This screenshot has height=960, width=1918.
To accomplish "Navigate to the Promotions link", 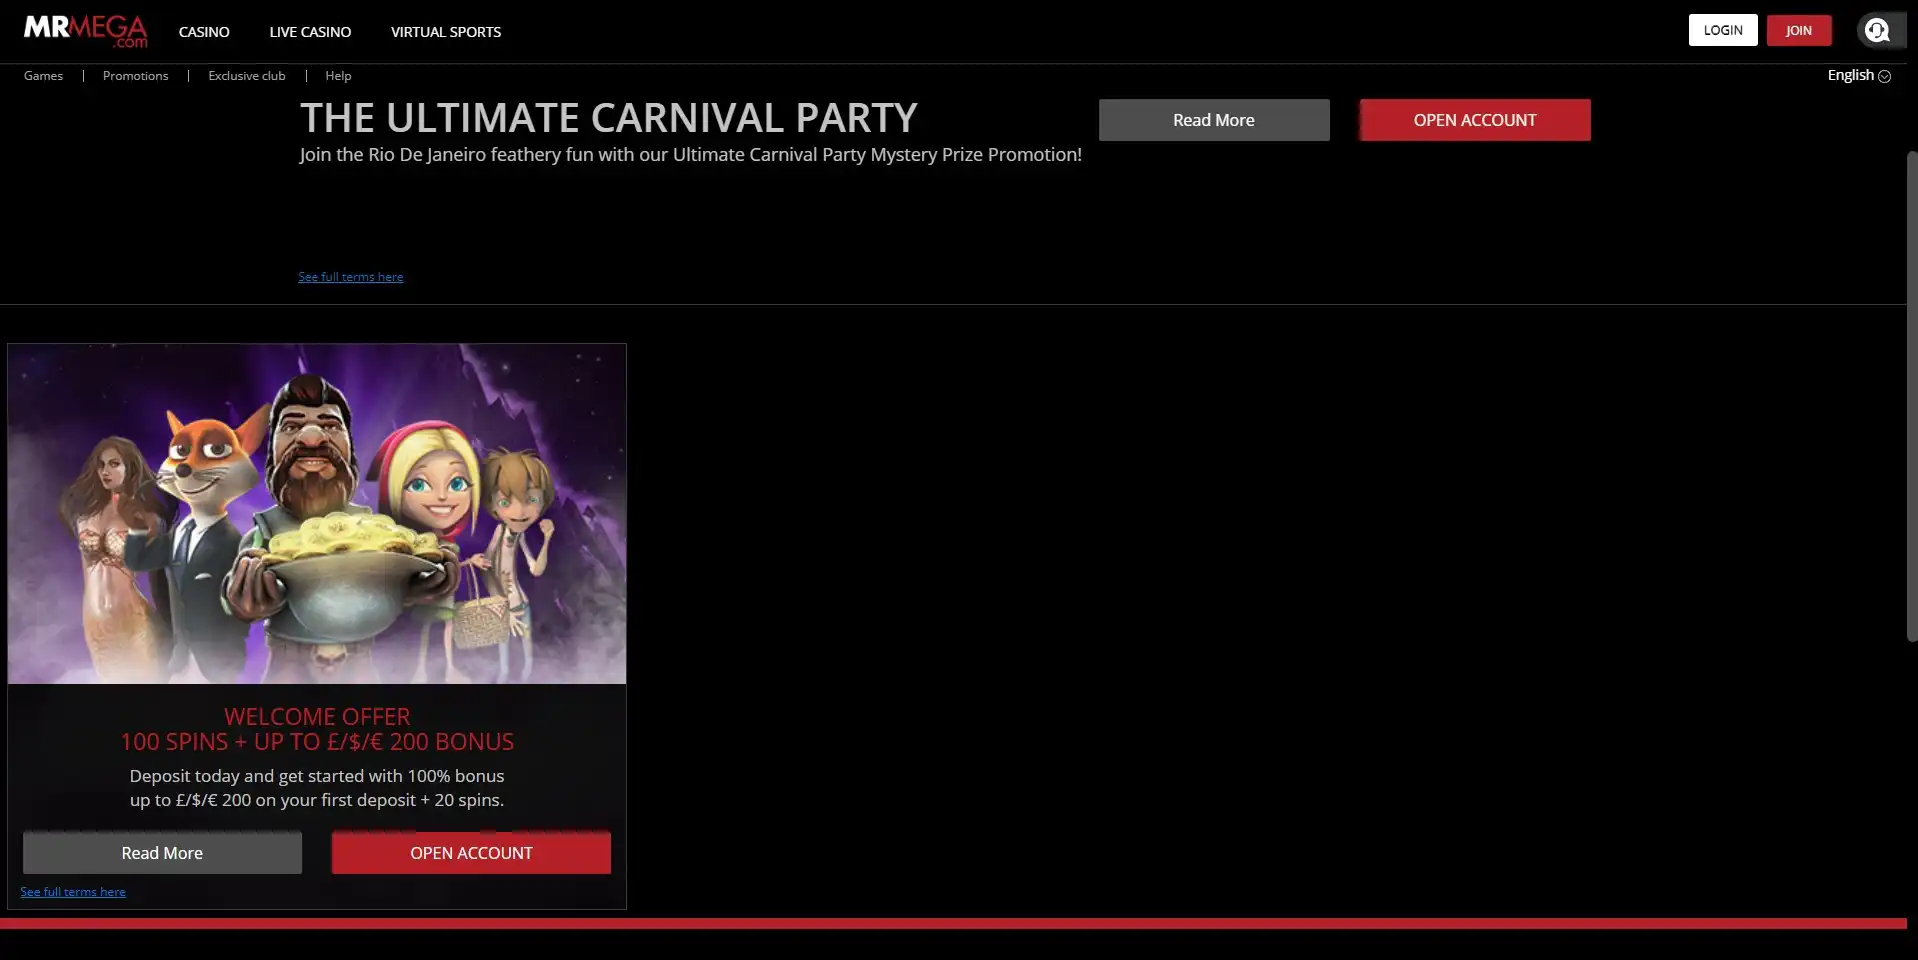I will 135,76.
